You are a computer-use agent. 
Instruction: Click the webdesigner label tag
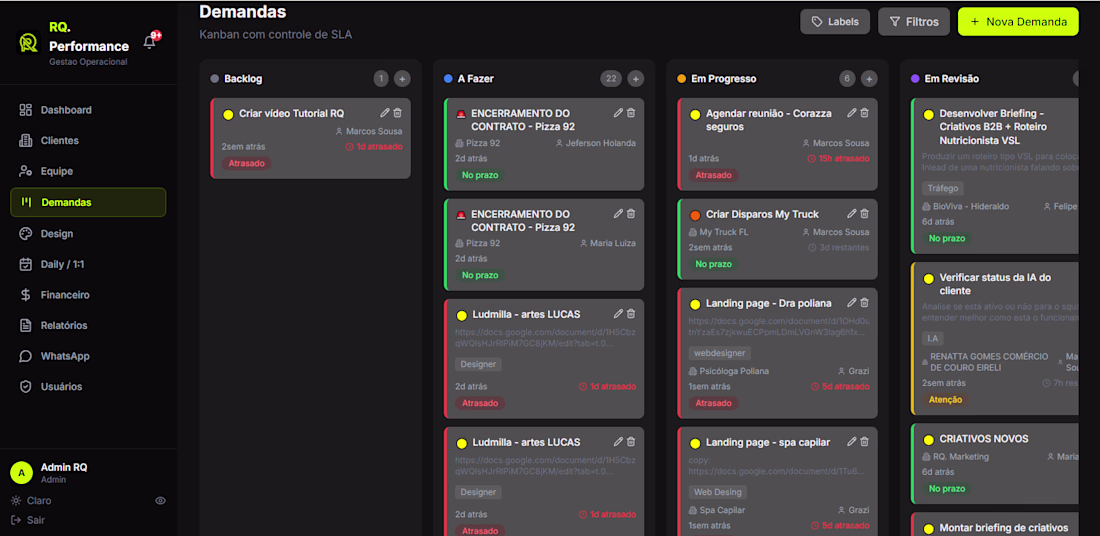[720, 353]
